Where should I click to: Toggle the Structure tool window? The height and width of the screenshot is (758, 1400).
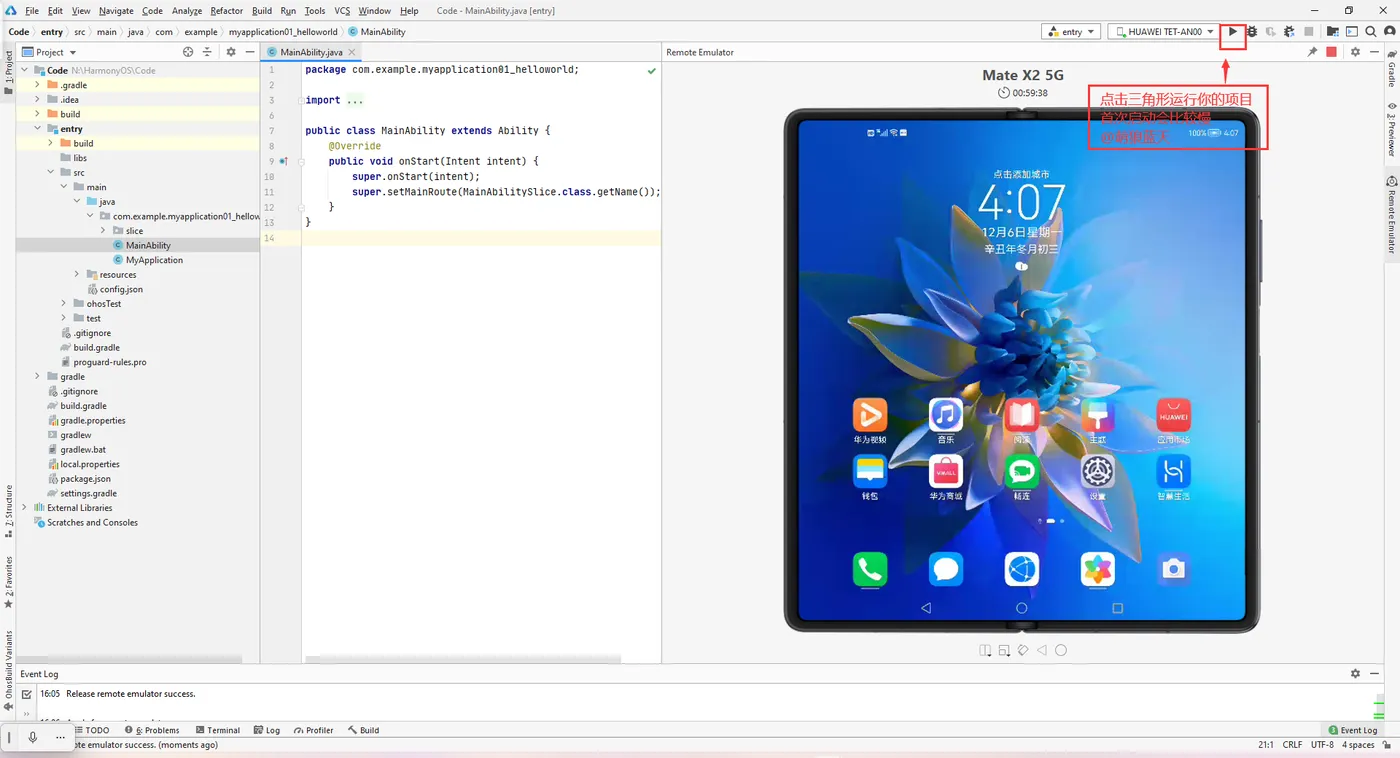tap(8, 512)
